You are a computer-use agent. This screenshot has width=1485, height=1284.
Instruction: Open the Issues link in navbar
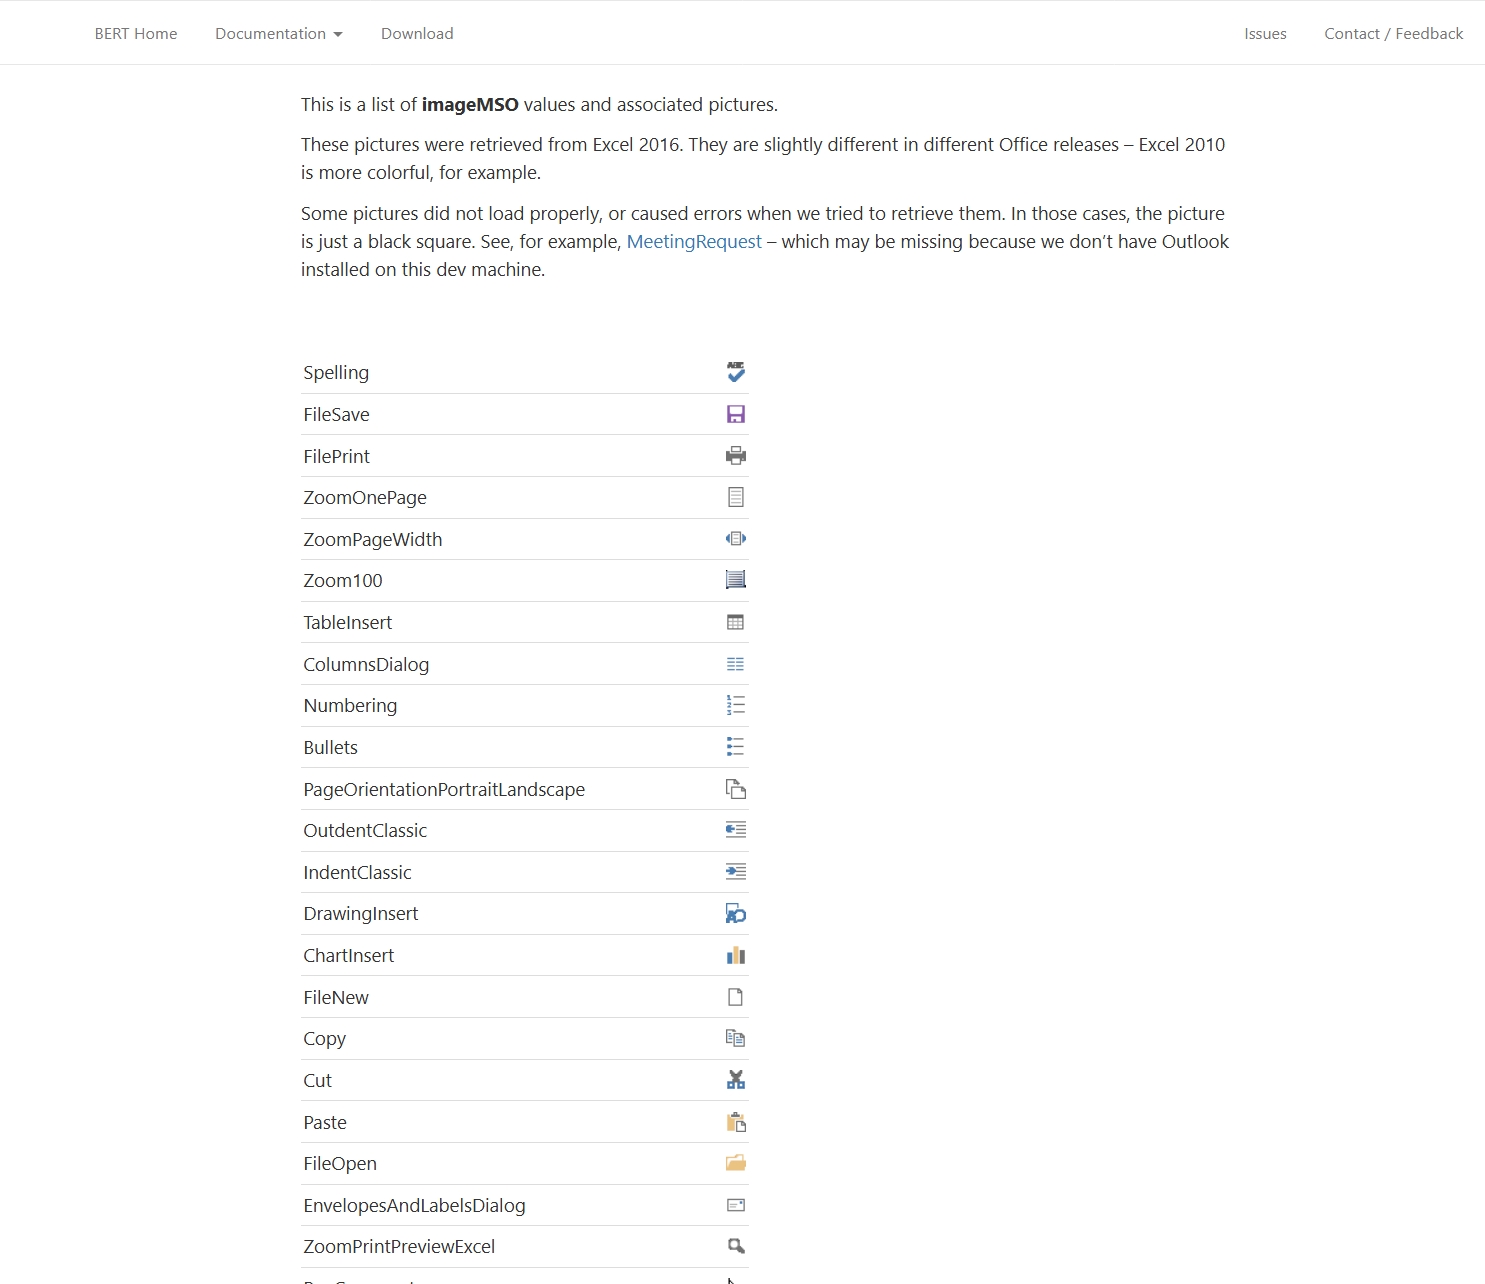click(x=1265, y=34)
